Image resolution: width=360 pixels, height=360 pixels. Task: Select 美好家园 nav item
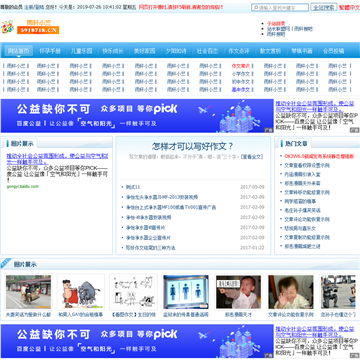[x=145, y=51]
